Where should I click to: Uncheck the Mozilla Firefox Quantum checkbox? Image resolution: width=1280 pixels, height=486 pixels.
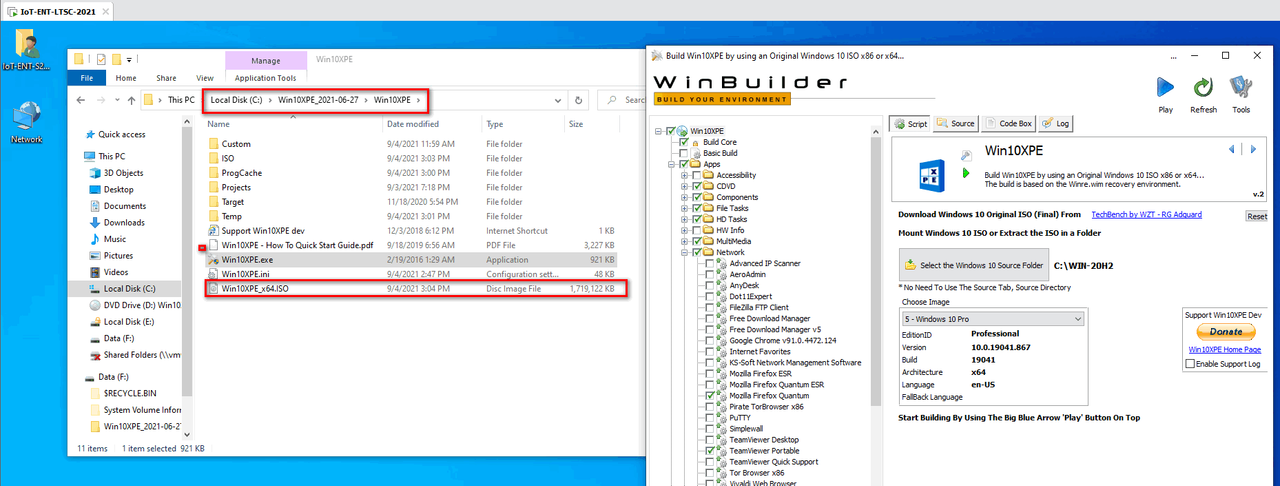pos(709,396)
